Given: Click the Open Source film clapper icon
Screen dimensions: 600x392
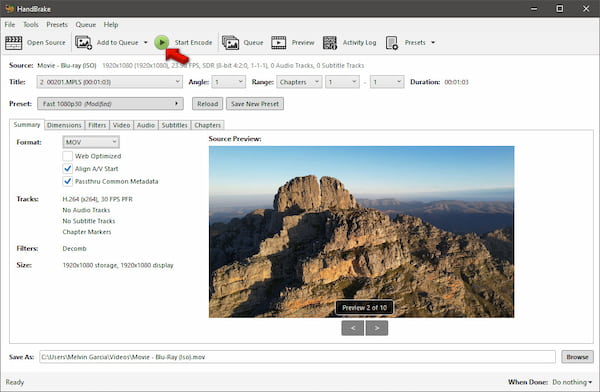Looking at the screenshot, I should coord(13,42).
